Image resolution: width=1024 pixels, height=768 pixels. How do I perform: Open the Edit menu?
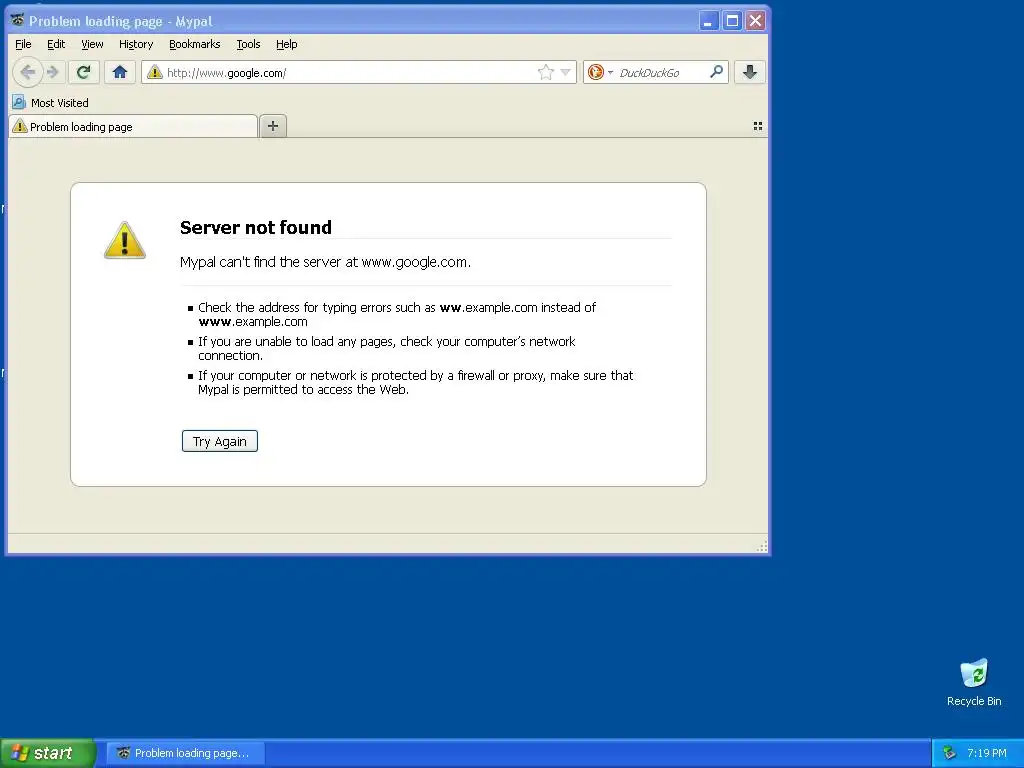point(56,44)
